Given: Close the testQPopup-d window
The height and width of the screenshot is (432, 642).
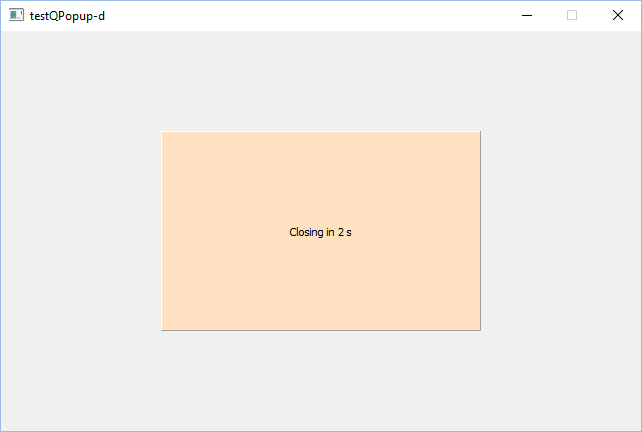Looking at the screenshot, I should point(618,15).
